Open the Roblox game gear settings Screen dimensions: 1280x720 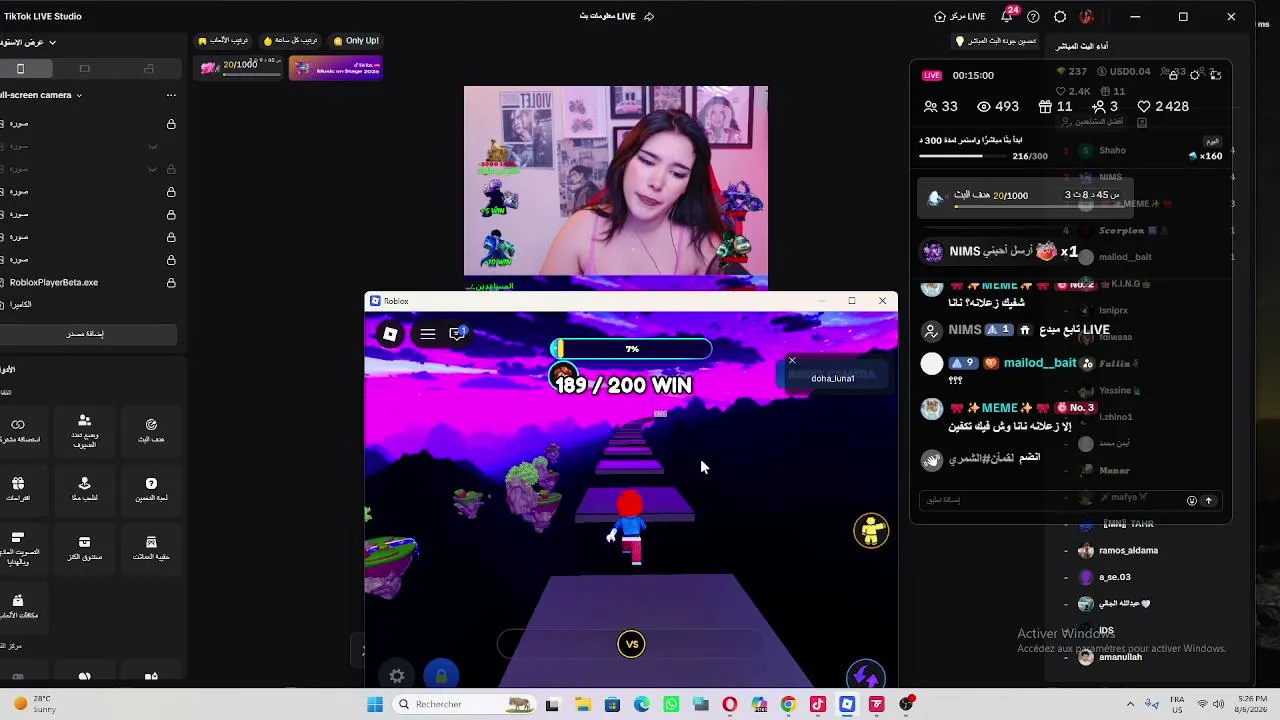click(x=397, y=676)
